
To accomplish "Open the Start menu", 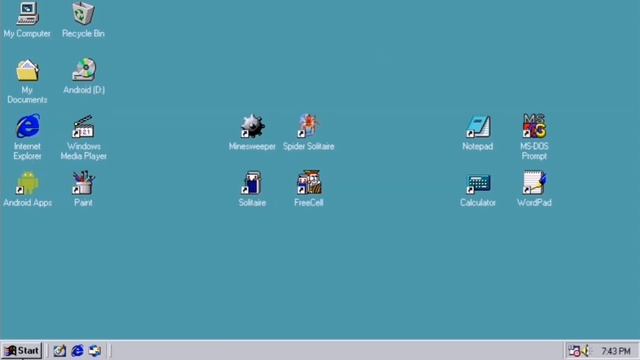I will click(22, 351).
